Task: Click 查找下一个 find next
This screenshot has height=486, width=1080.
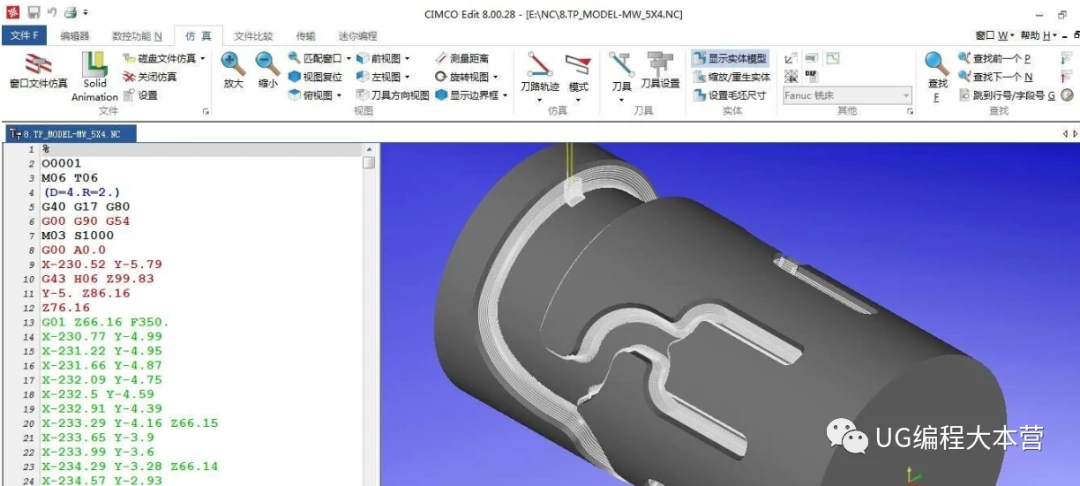Action: pyautogui.click(x=995, y=77)
